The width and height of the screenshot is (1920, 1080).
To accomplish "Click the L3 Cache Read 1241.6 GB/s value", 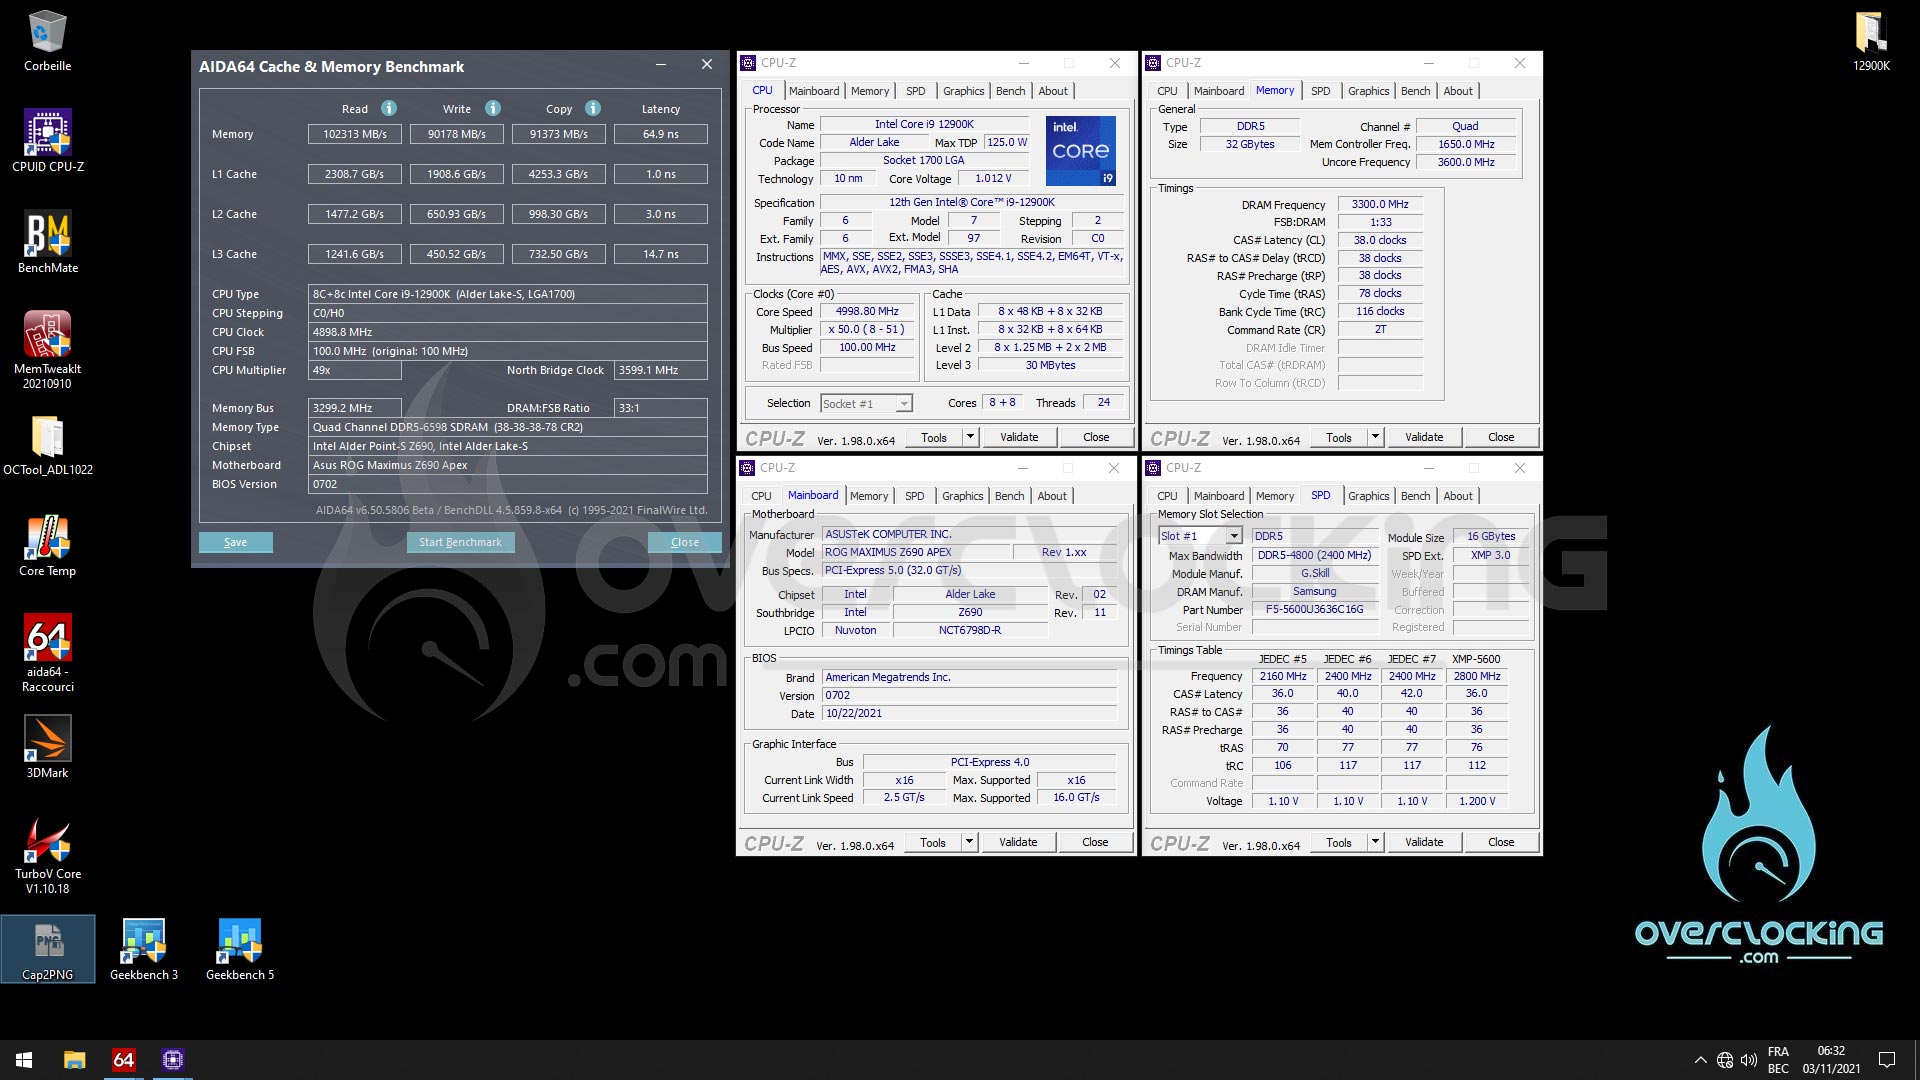I will [355, 254].
